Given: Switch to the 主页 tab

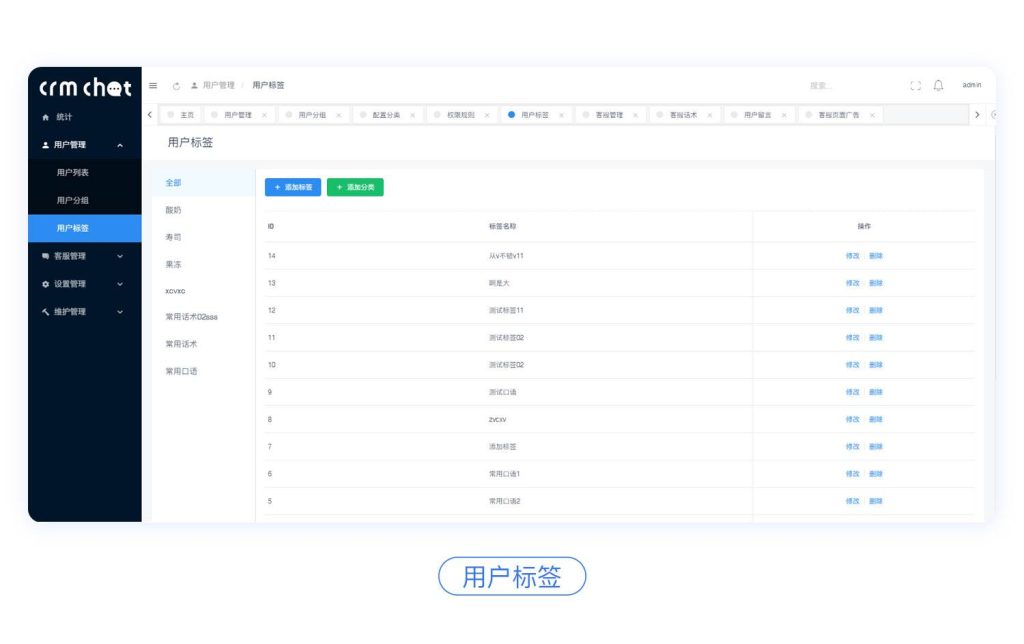Looking at the screenshot, I should [x=186, y=114].
